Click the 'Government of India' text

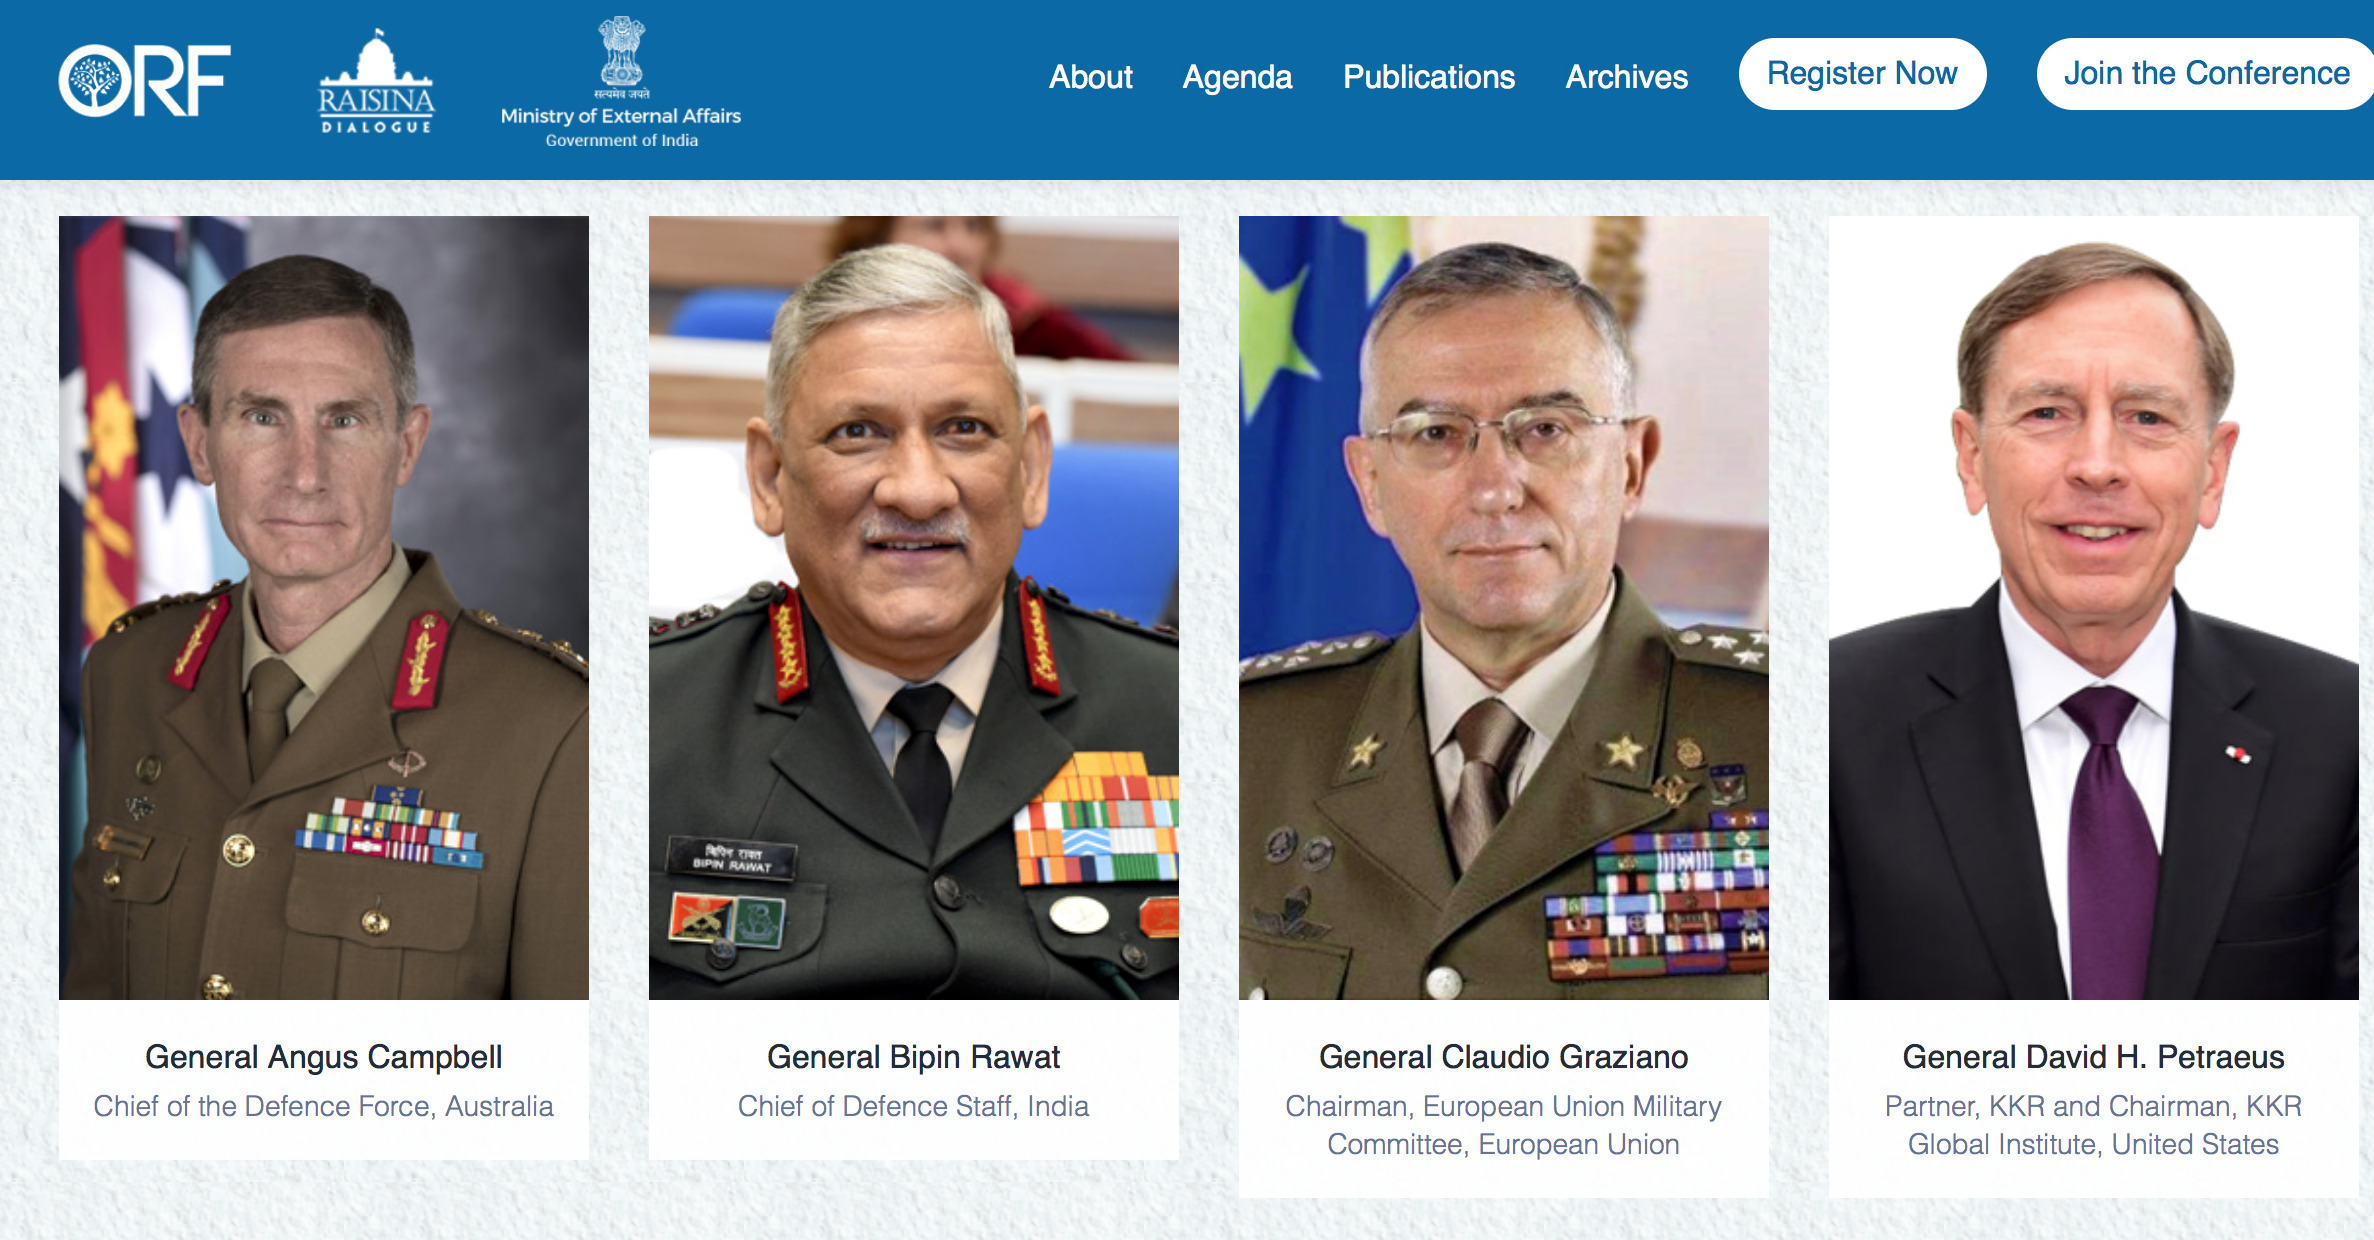coord(622,141)
